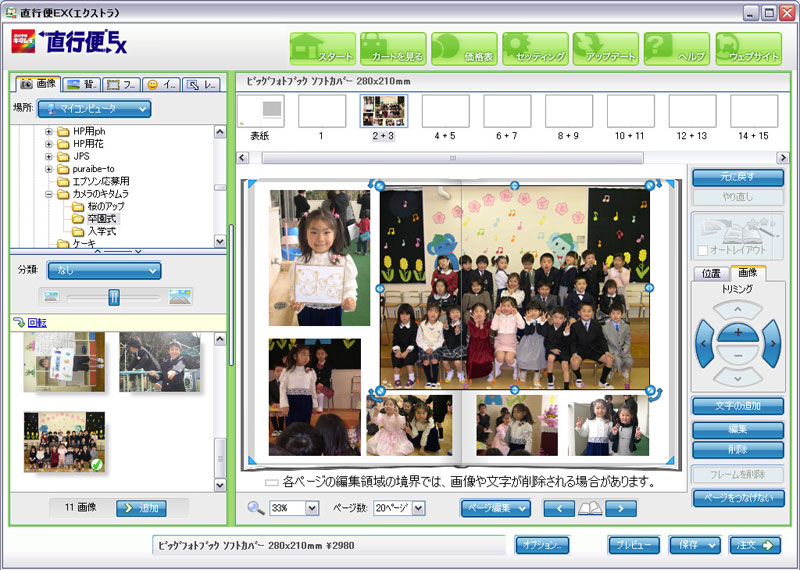Open the 分類 なし dropdown
The width and height of the screenshot is (800, 570).
104,269
